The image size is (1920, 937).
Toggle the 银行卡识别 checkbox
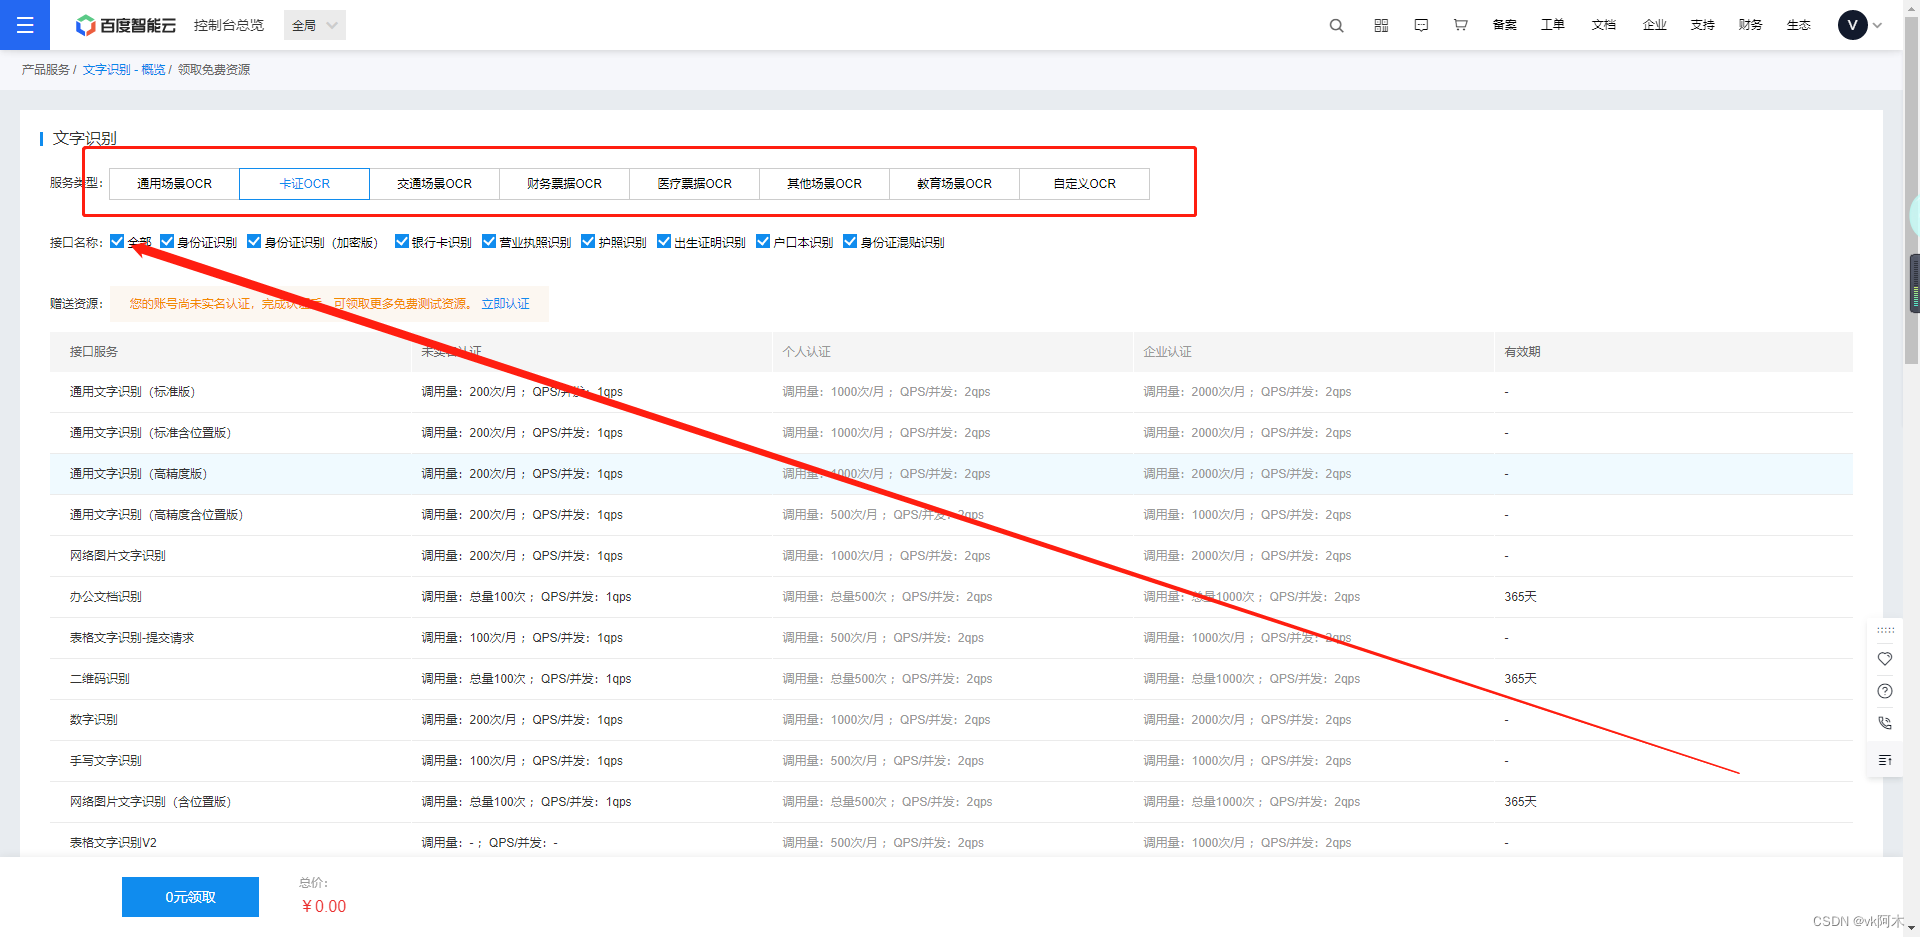(402, 241)
